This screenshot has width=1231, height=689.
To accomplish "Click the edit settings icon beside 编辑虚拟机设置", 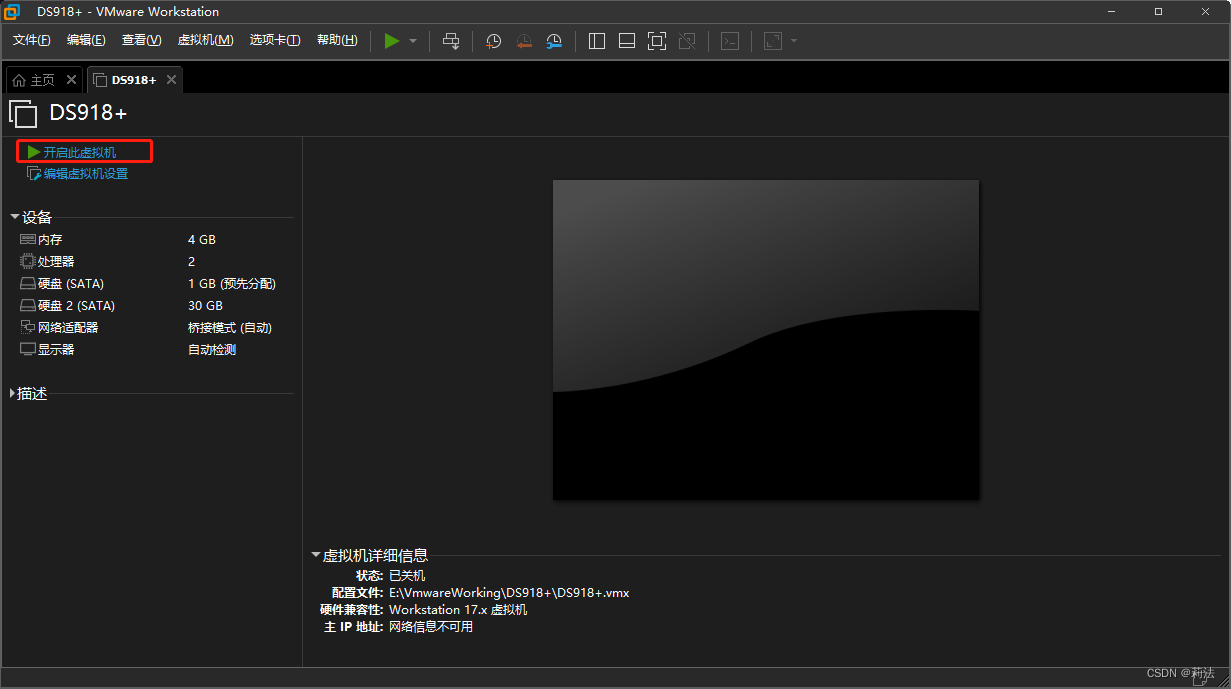I will tap(34, 174).
